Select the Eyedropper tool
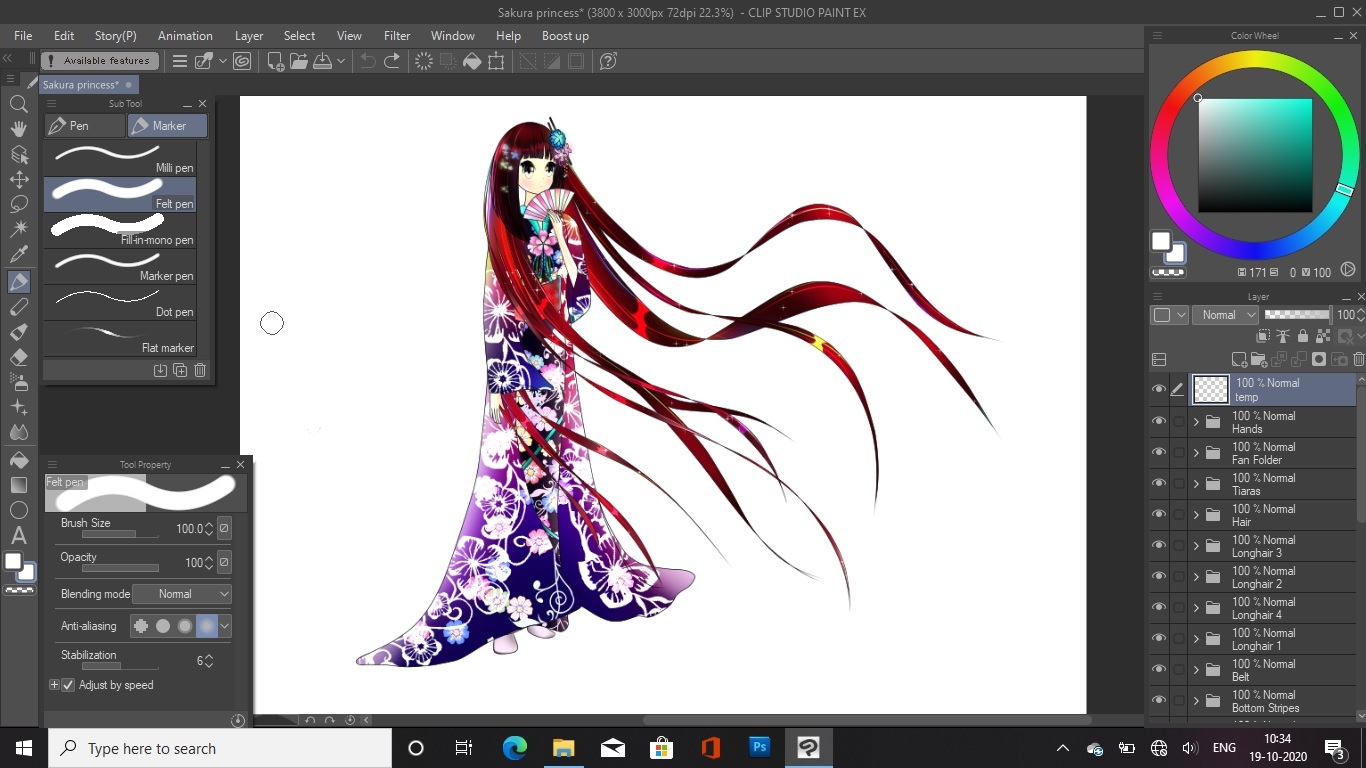Viewport: 1366px width, 768px height. [18, 255]
